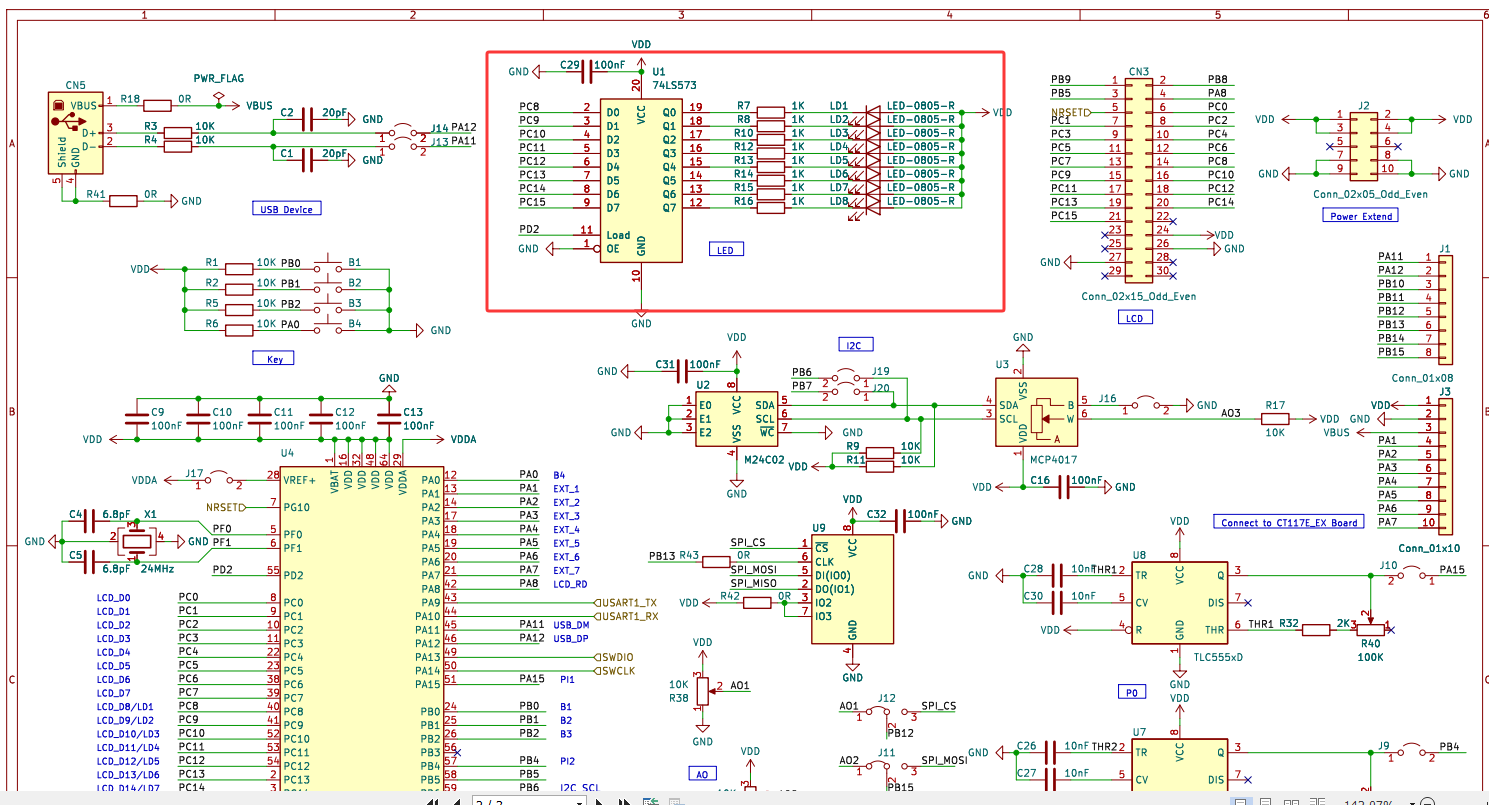Click the blue LCD block label
Screen dimensions: 1489x805
[1134, 317]
